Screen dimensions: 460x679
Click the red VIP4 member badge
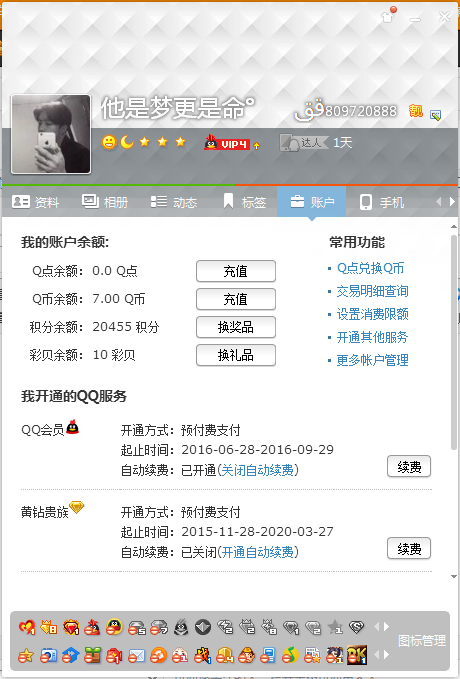coord(227,143)
